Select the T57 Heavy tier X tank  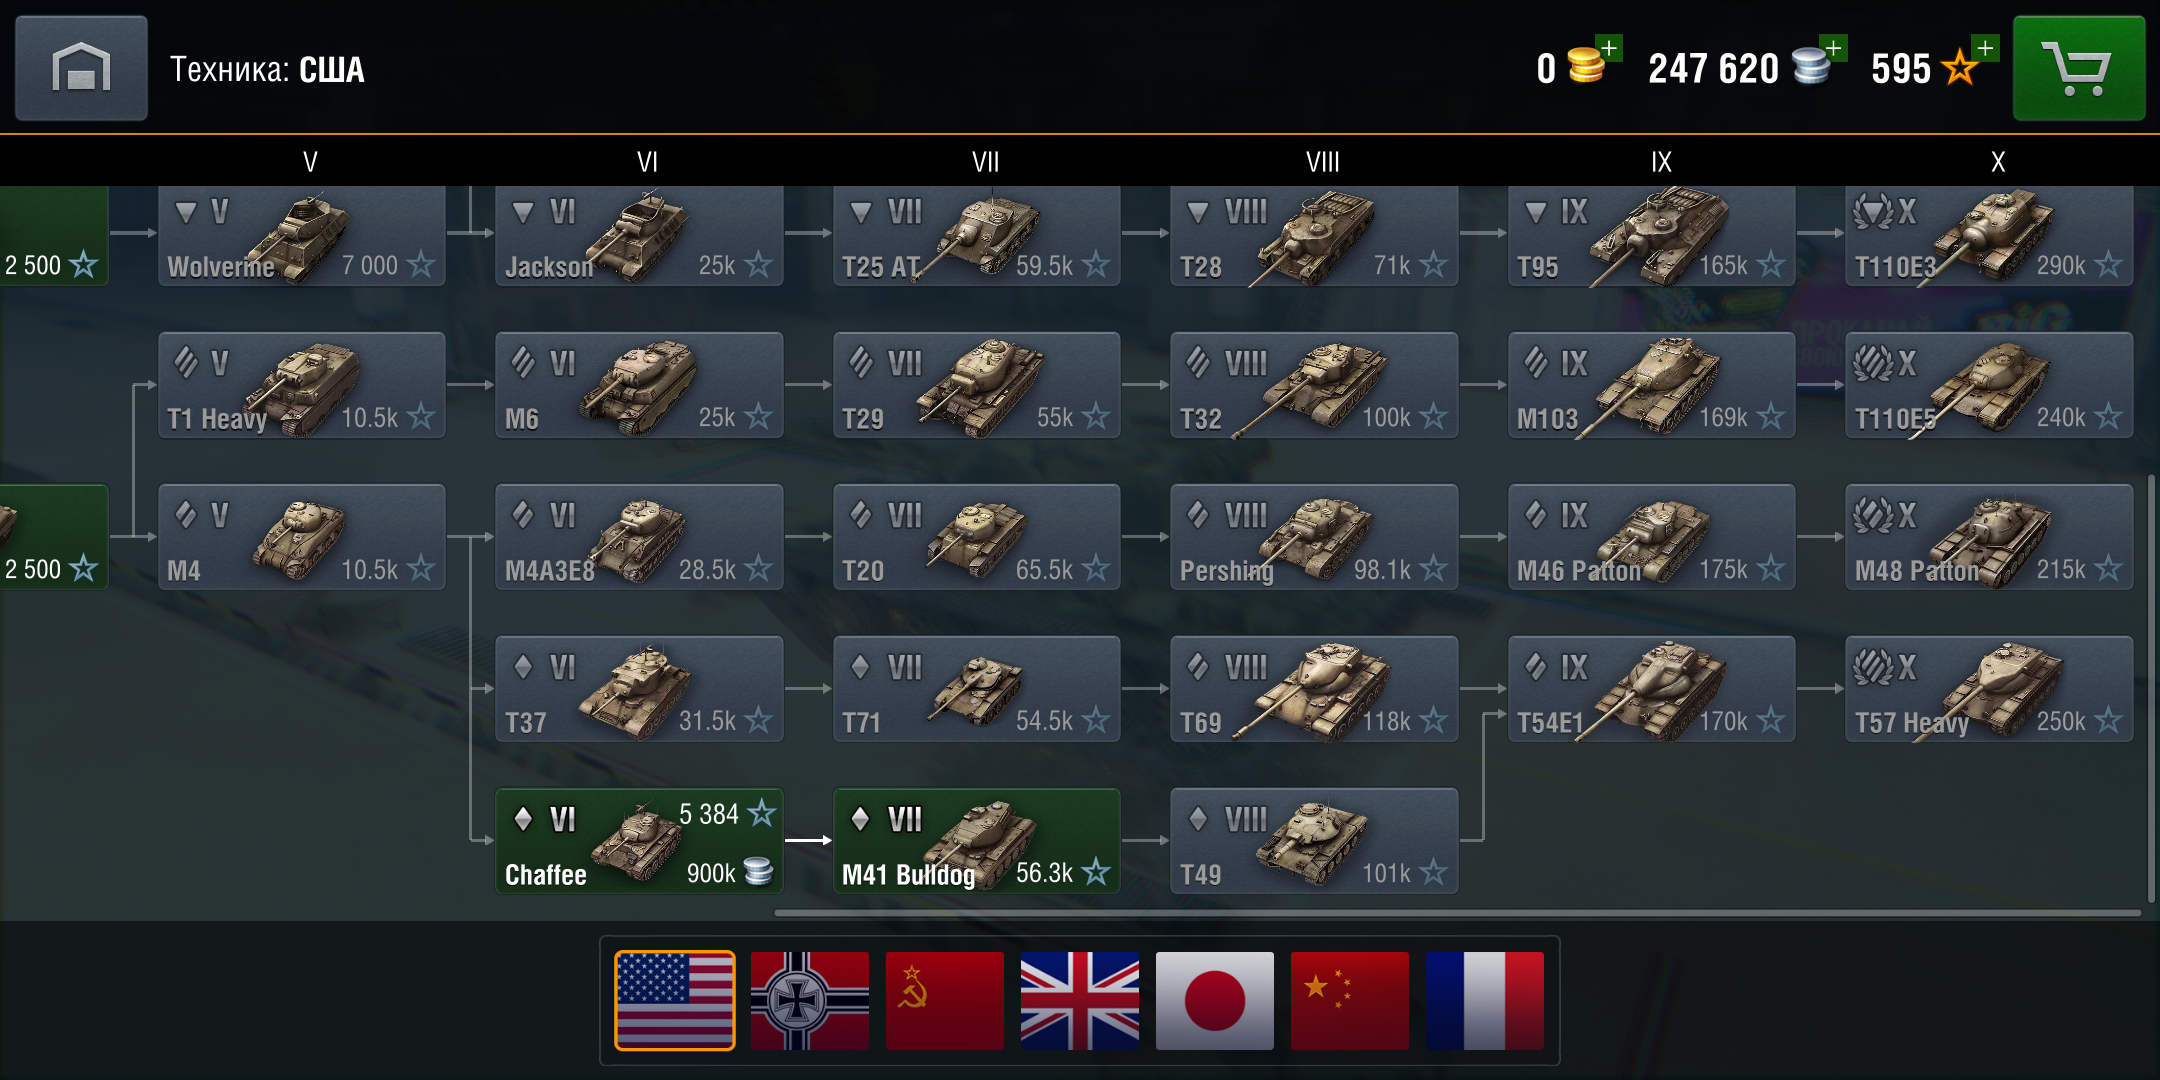pyautogui.click(x=1989, y=689)
